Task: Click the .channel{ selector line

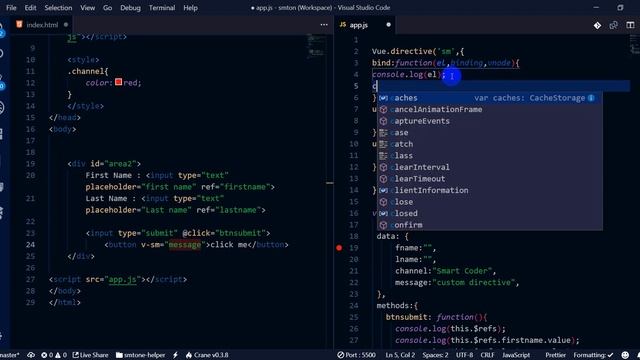Action: point(88,71)
